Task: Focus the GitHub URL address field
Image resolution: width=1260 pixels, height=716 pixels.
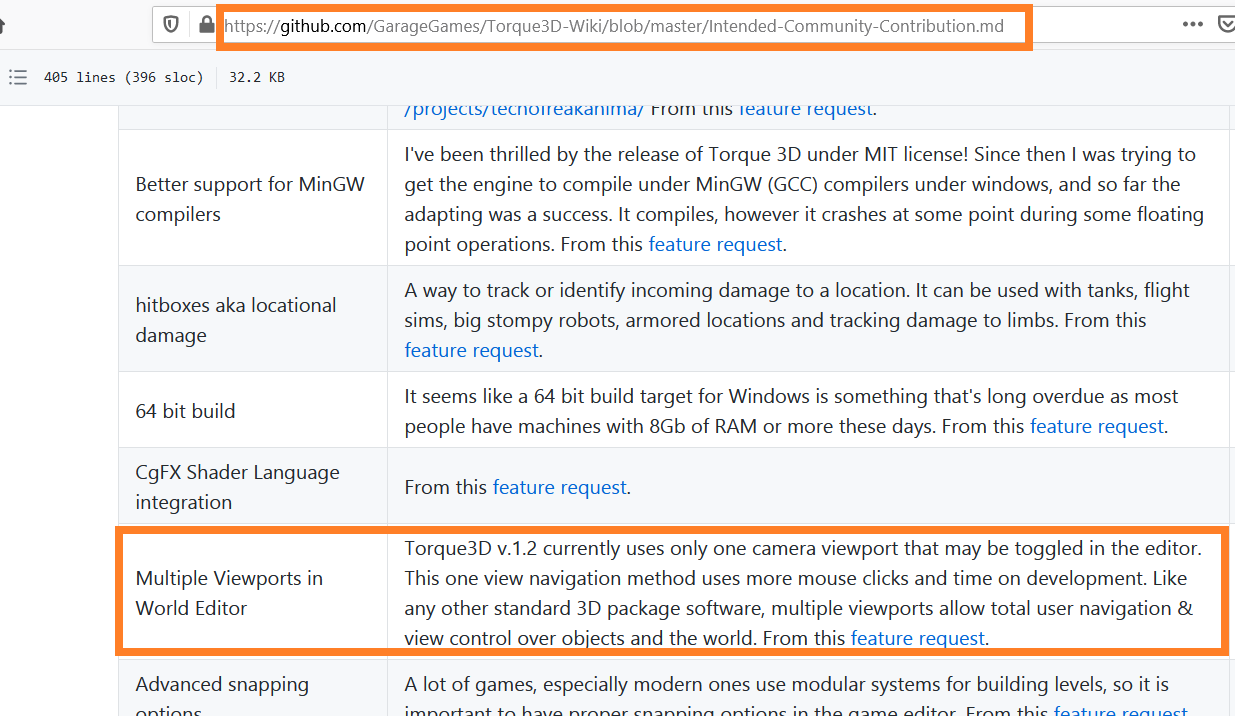Action: [x=614, y=26]
